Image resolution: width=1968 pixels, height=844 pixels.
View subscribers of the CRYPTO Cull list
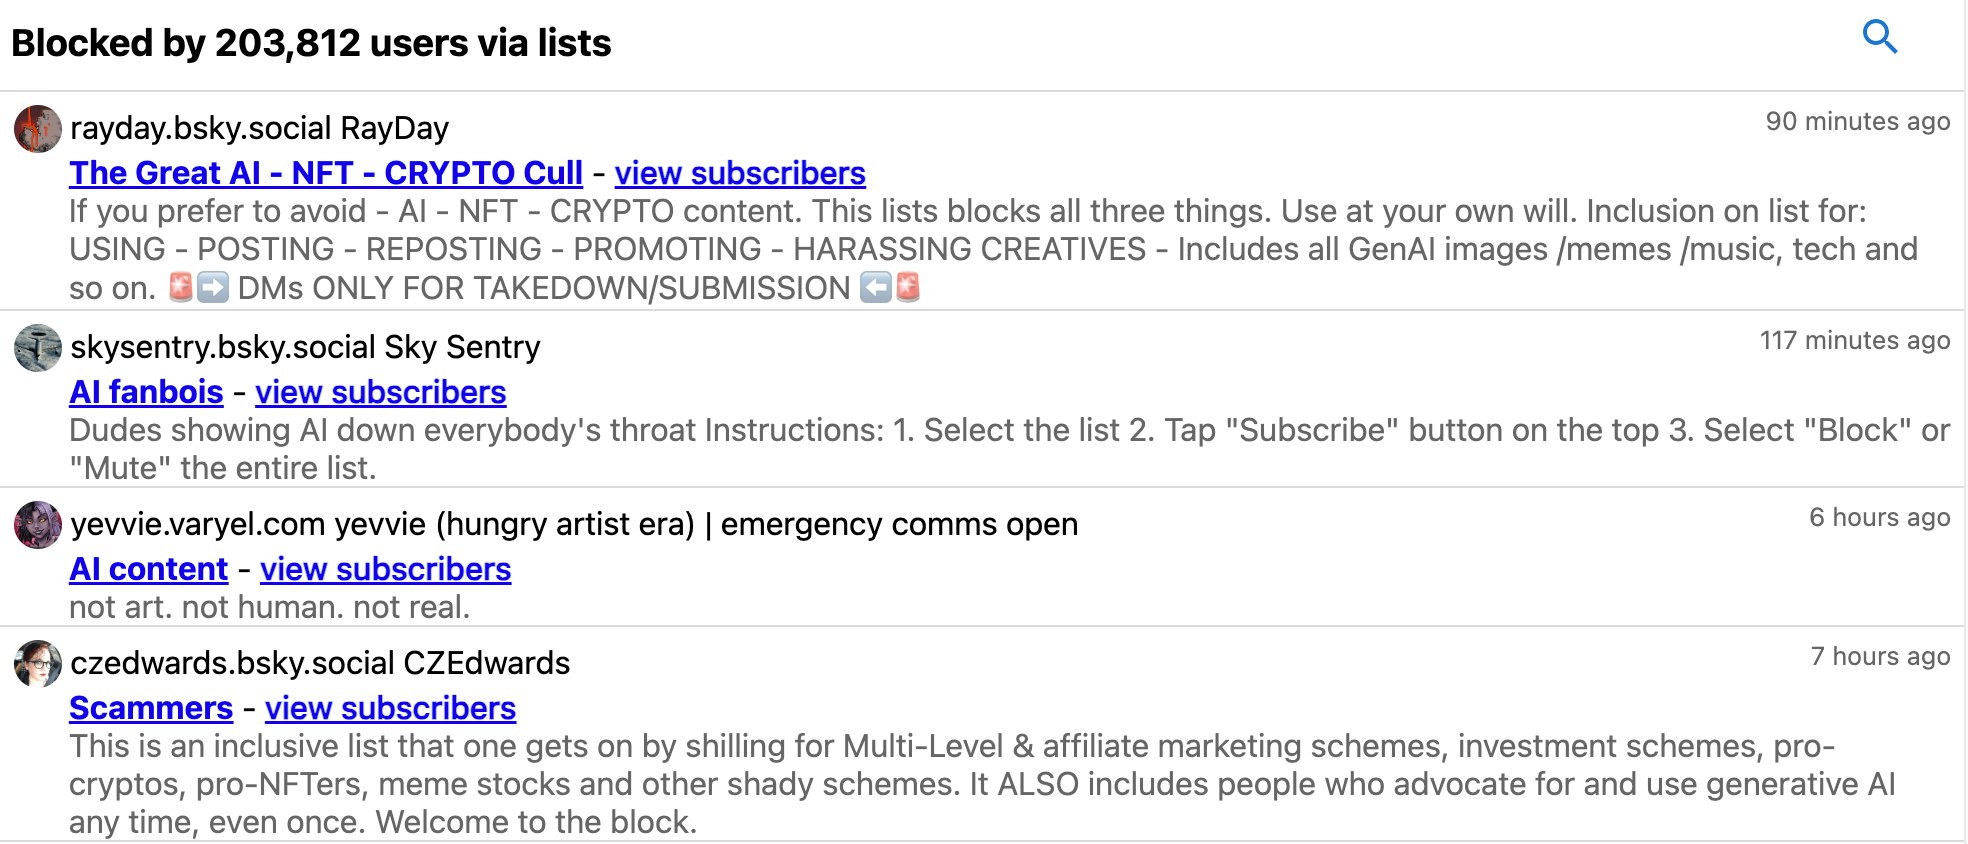click(739, 173)
